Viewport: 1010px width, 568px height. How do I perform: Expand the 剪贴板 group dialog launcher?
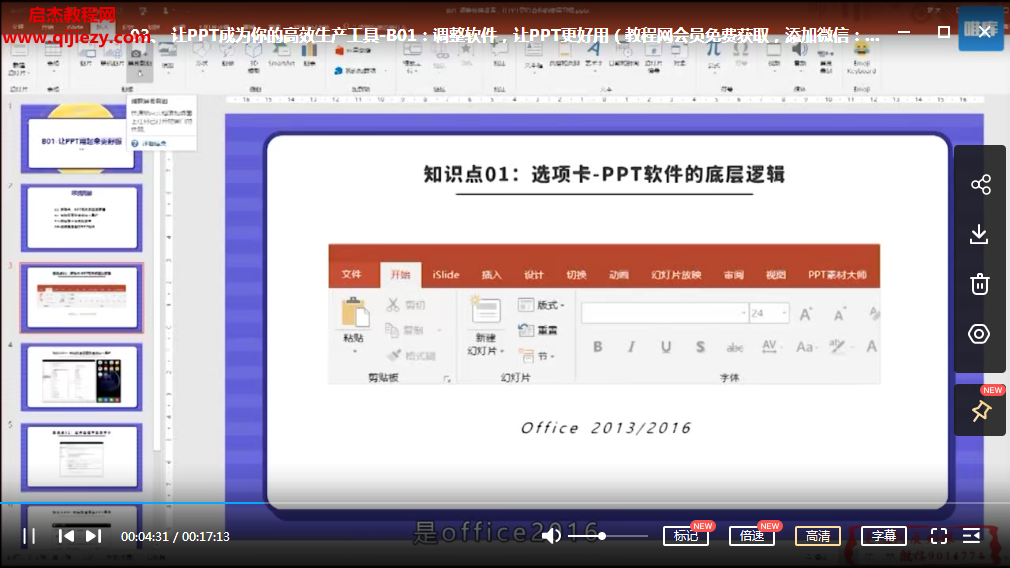(447, 379)
